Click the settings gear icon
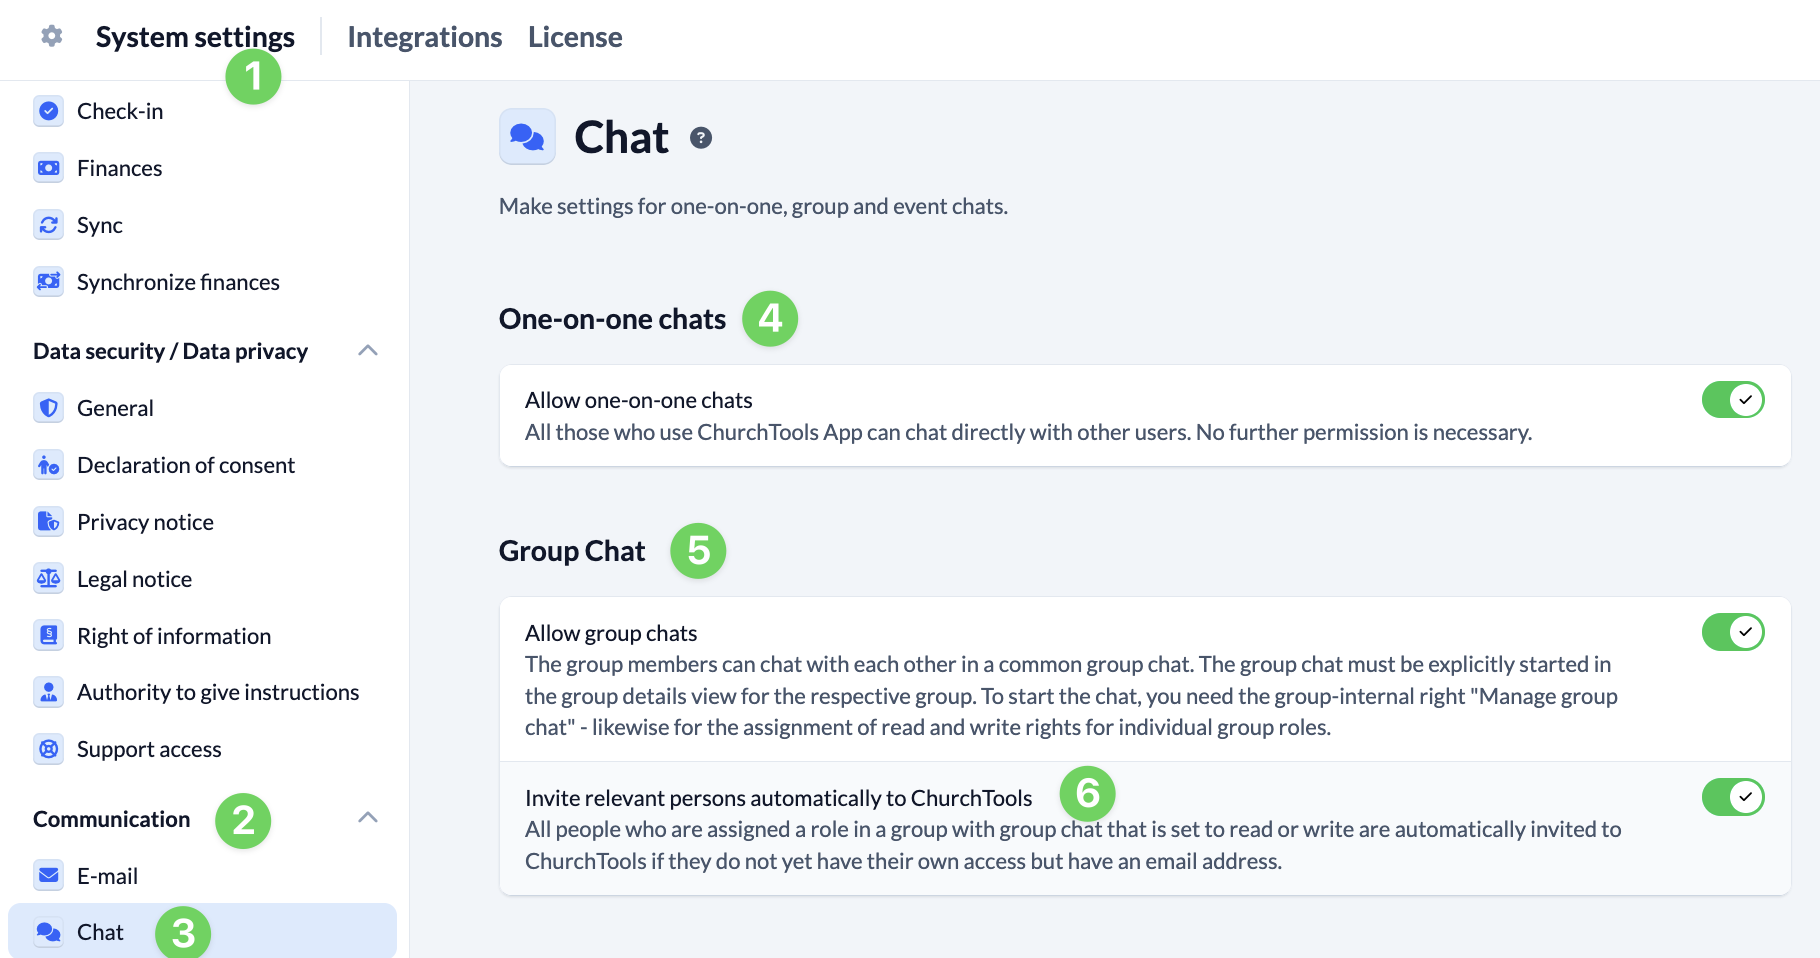This screenshot has height=958, width=1820. (x=52, y=37)
